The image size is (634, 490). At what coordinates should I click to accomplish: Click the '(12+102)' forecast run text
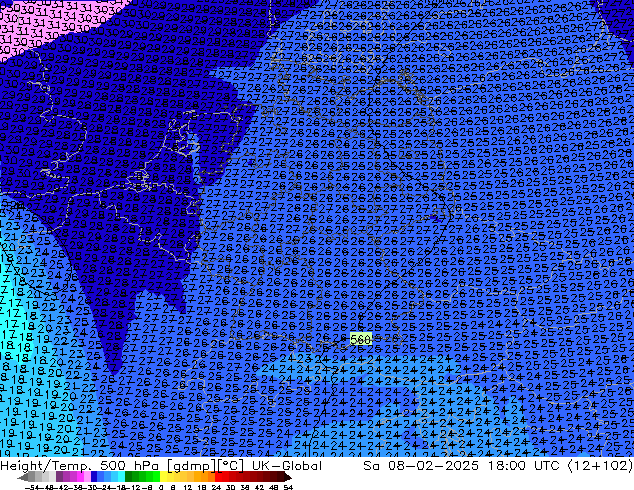600,466
